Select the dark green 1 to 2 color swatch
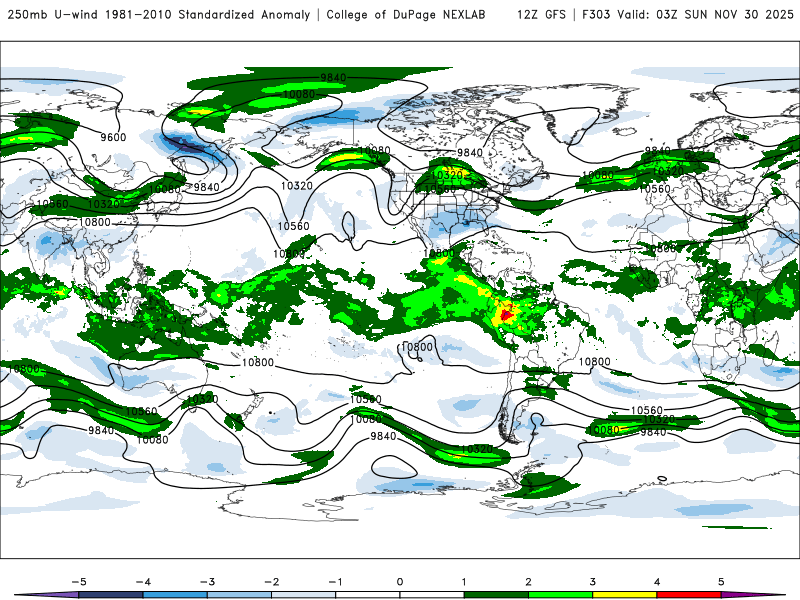Screen dimensions: 800x600 tap(496, 595)
